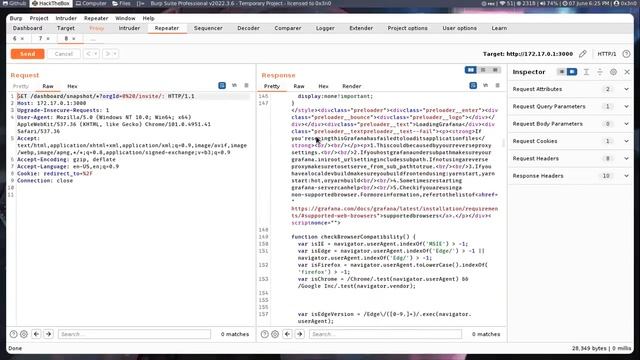This screenshot has height=360, width=640.
Task: Open Inspector settings gear icon
Action: 613,72
